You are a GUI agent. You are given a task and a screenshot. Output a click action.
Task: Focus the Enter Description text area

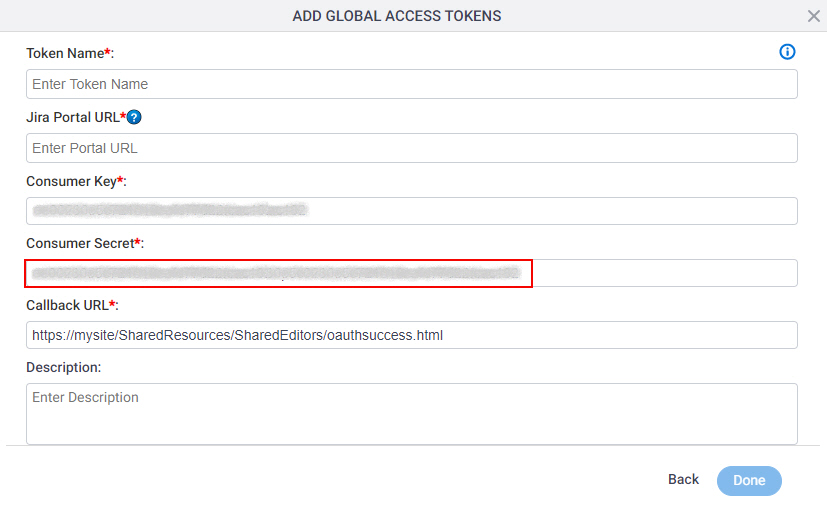tap(411, 414)
